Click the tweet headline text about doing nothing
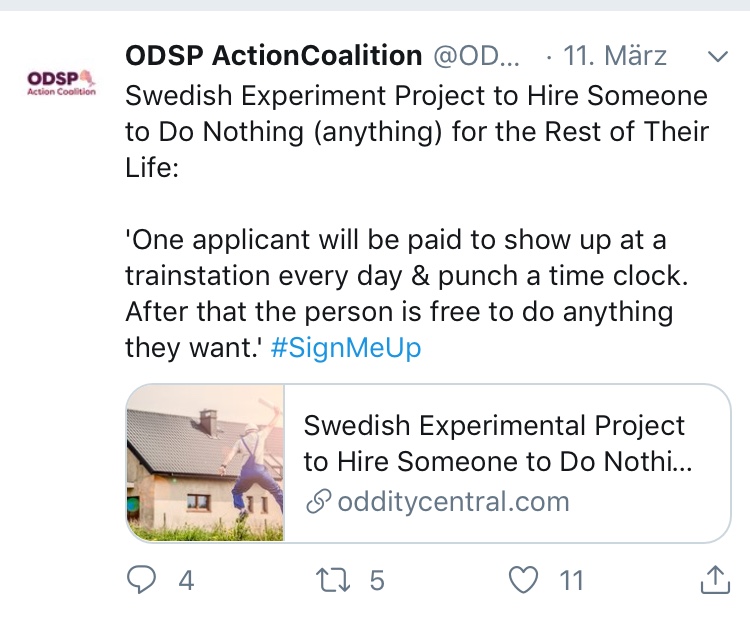 (416, 115)
